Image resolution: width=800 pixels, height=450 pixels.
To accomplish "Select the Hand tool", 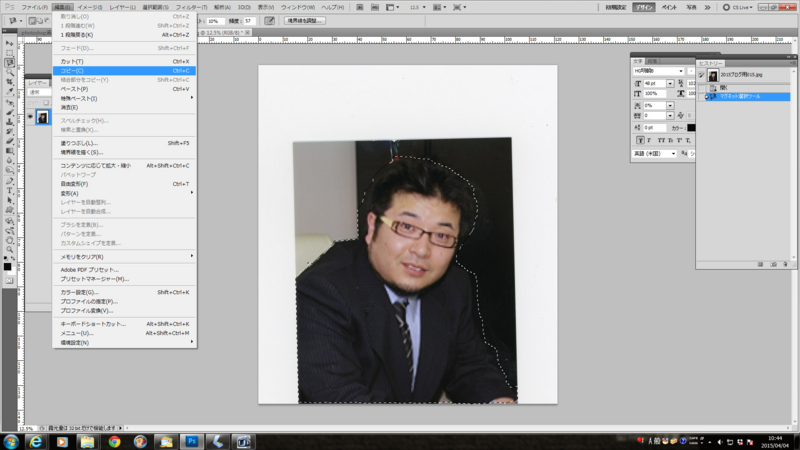I will (x=10, y=240).
